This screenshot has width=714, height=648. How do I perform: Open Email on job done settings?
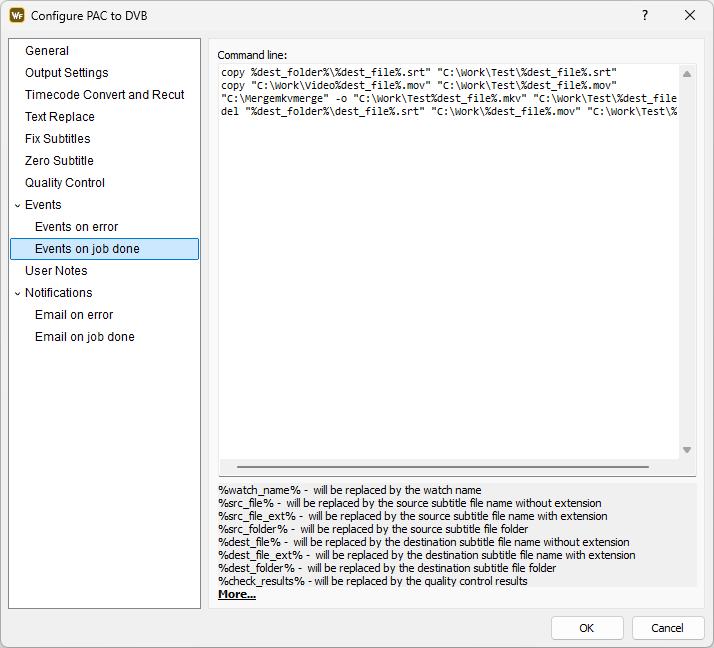click(x=84, y=337)
